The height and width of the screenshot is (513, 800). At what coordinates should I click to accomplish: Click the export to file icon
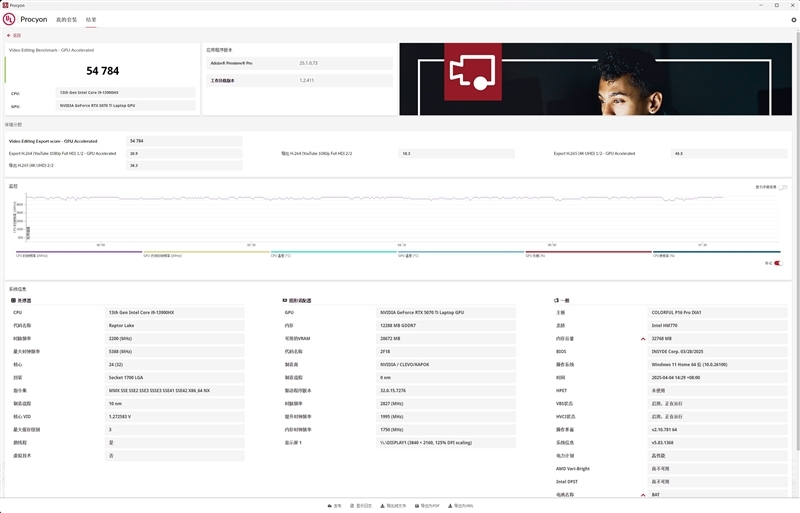click(383, 506)
